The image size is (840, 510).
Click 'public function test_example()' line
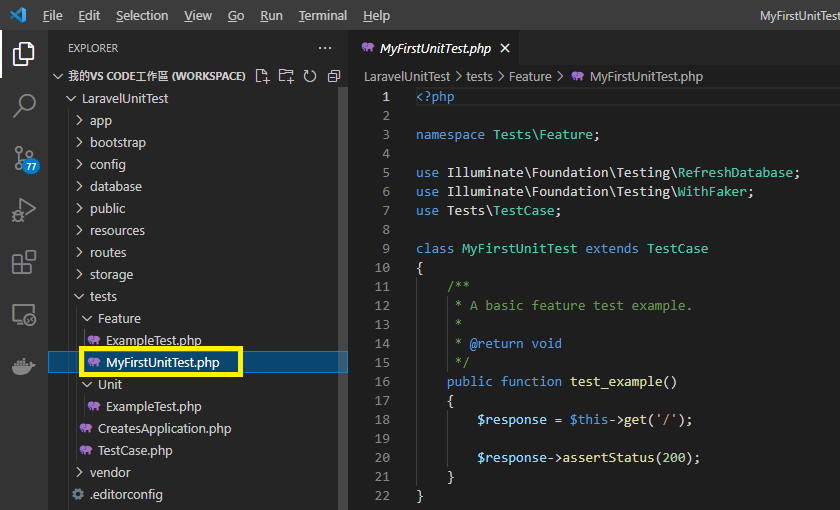point(562,381)
